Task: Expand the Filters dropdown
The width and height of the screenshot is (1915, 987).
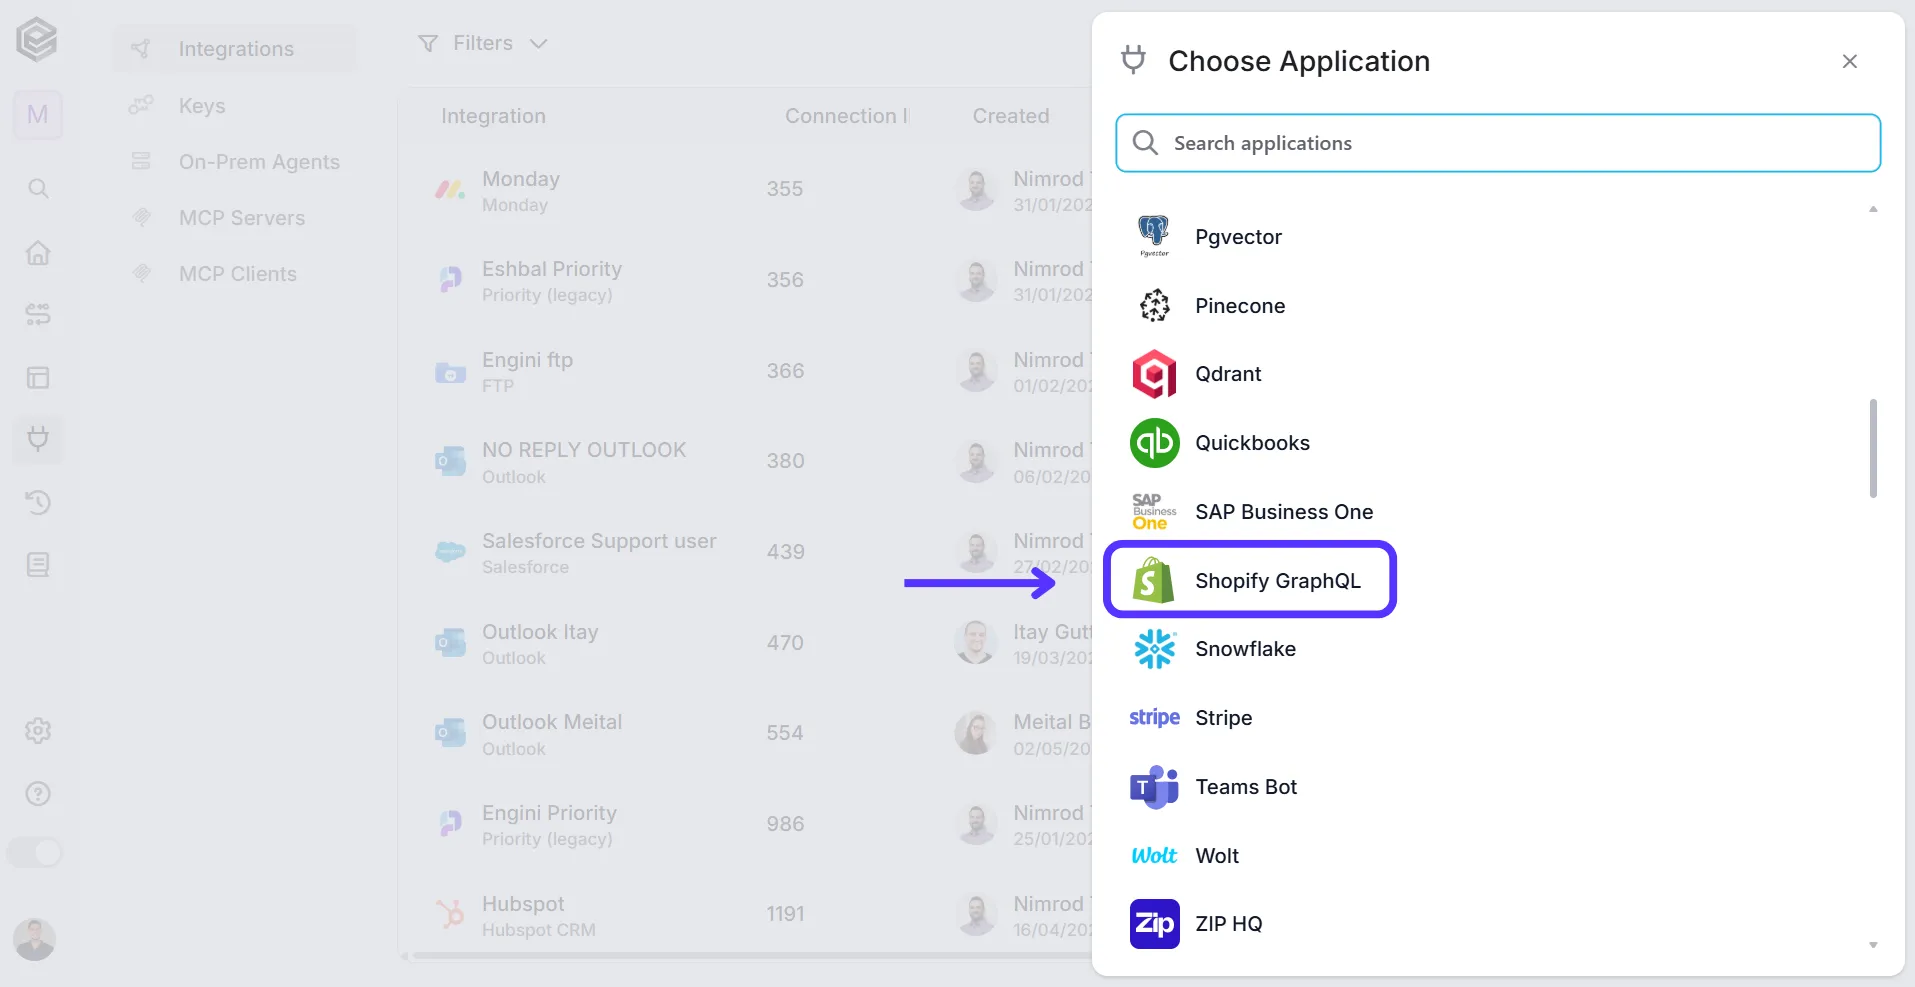Action: (x=483, y=43)
